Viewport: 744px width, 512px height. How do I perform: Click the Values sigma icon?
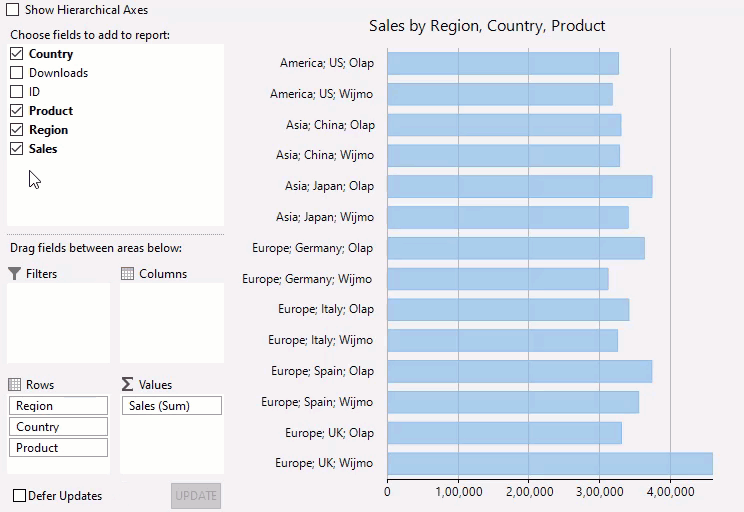(127, 385)
